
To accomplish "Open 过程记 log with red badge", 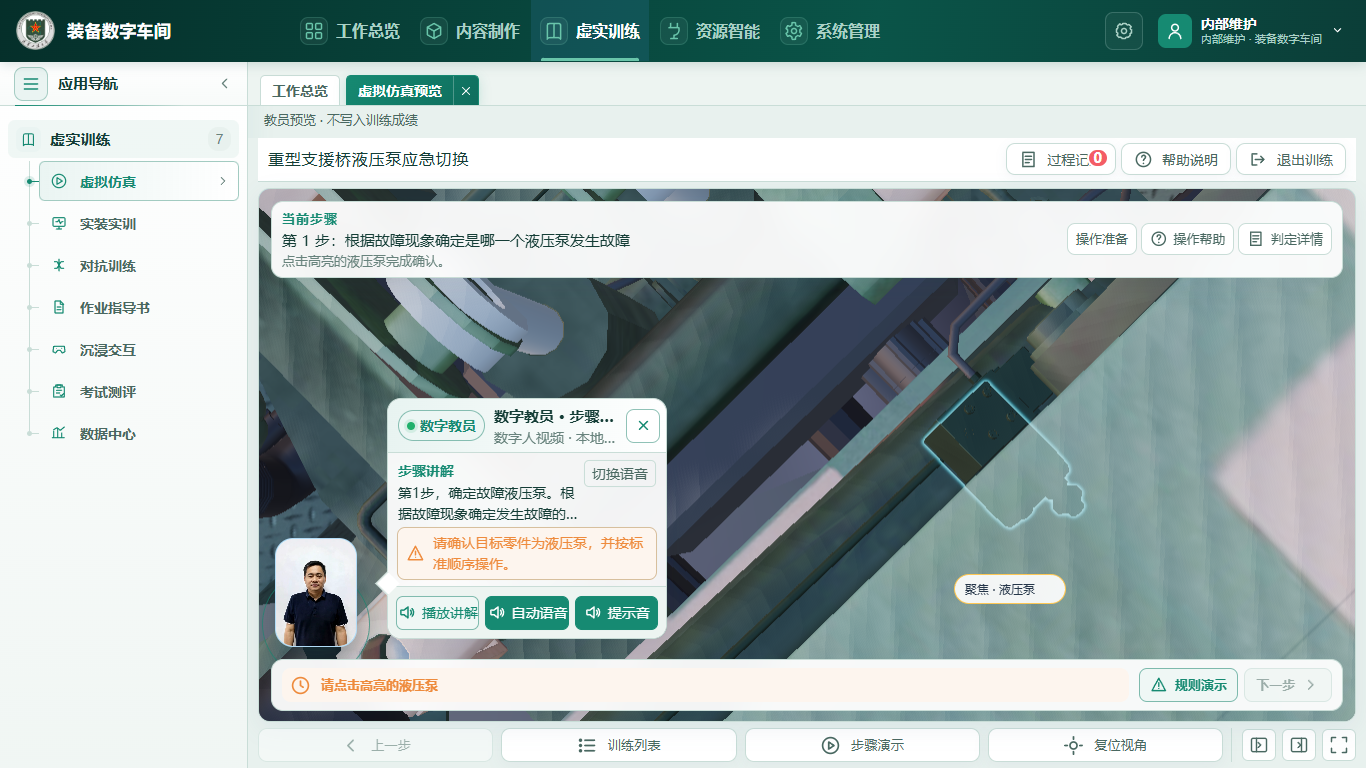I will 1060,160.
